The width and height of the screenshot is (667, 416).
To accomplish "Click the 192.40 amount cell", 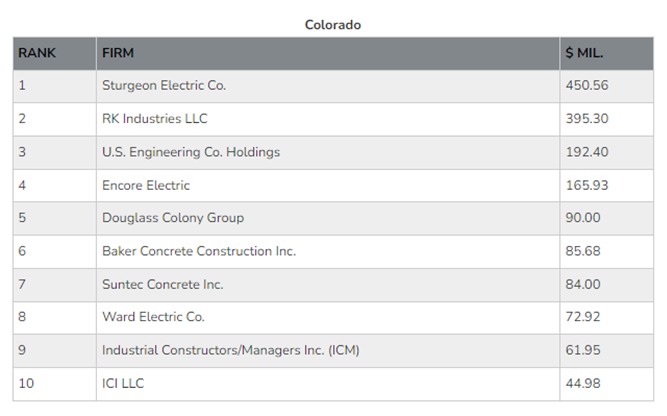I will [586, 152].
